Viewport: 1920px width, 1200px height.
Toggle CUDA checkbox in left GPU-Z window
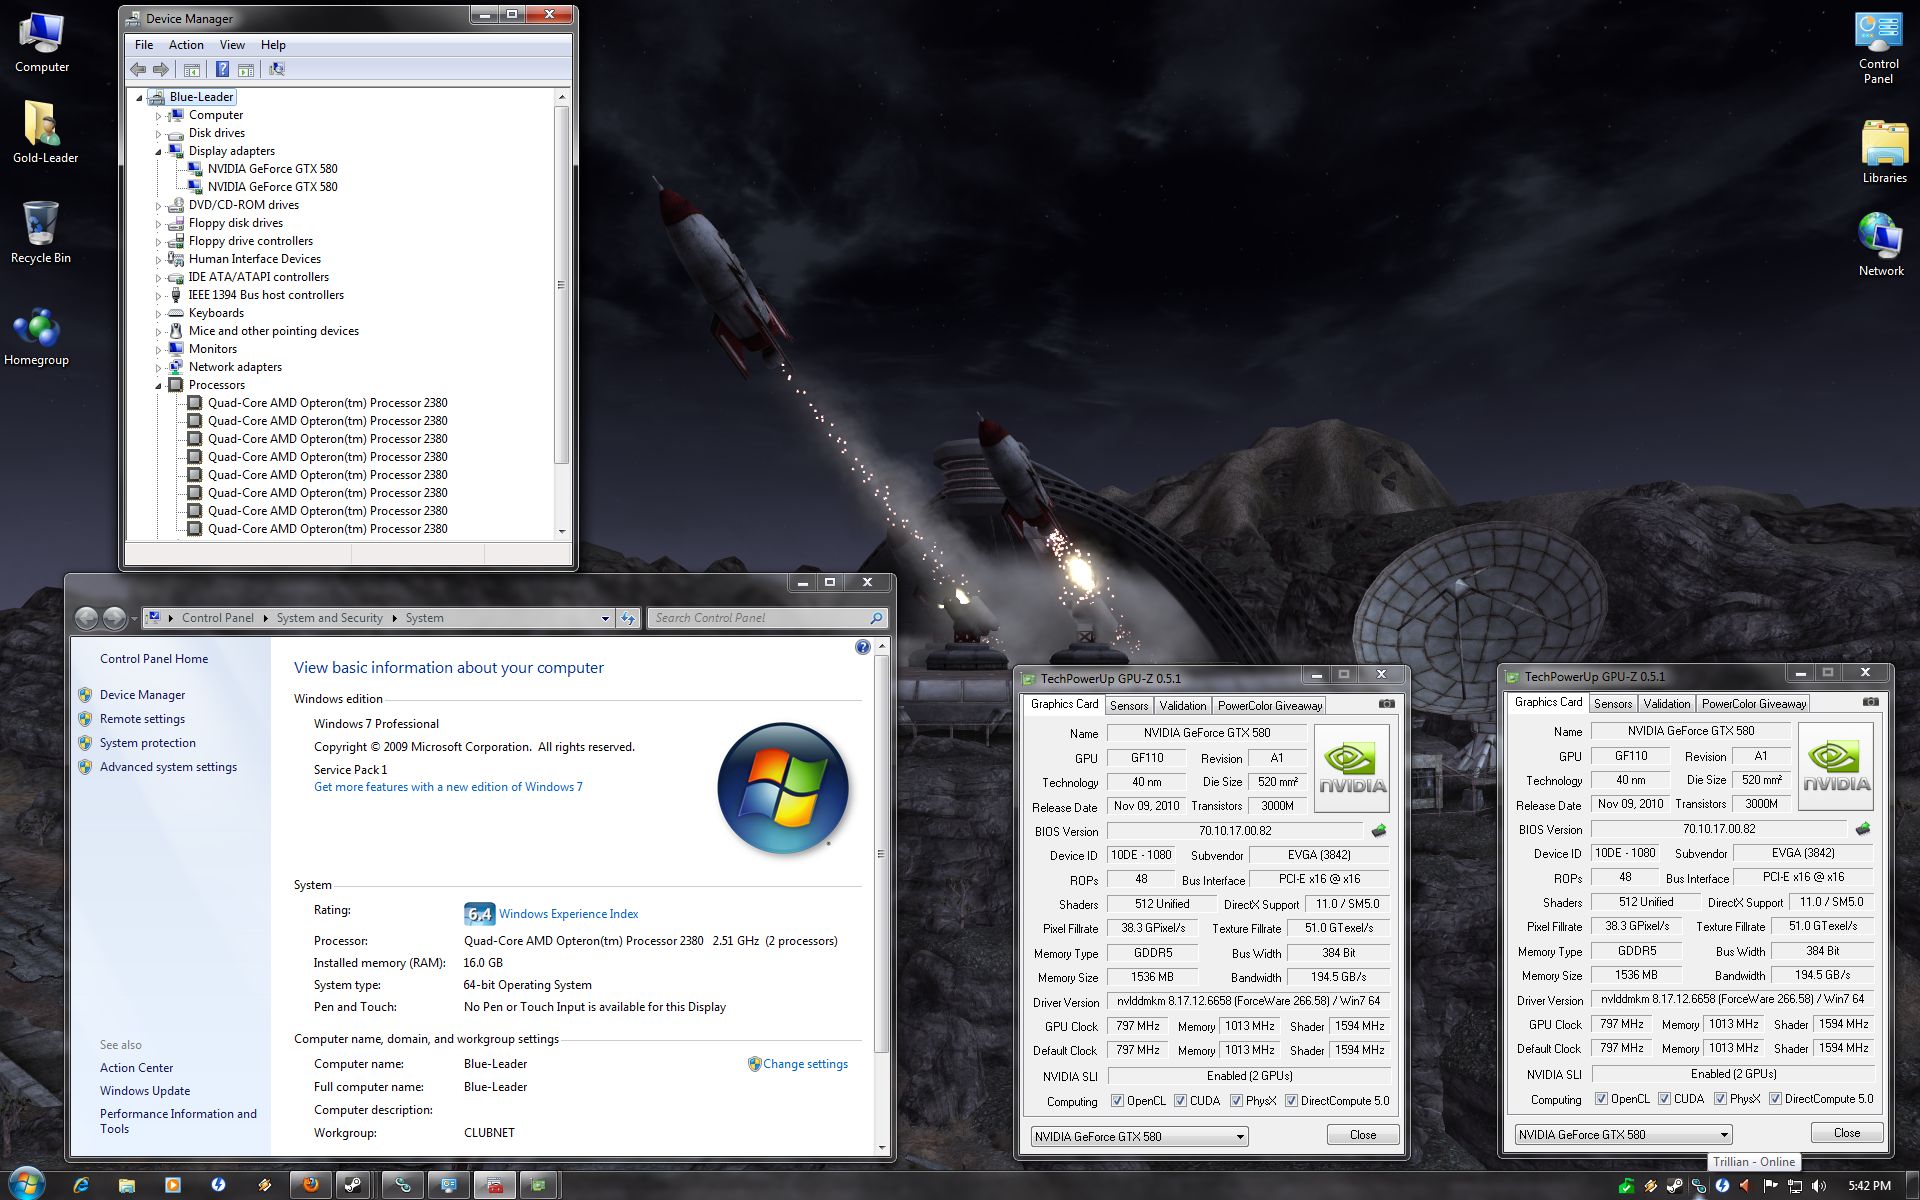tap(1180, 1101)
